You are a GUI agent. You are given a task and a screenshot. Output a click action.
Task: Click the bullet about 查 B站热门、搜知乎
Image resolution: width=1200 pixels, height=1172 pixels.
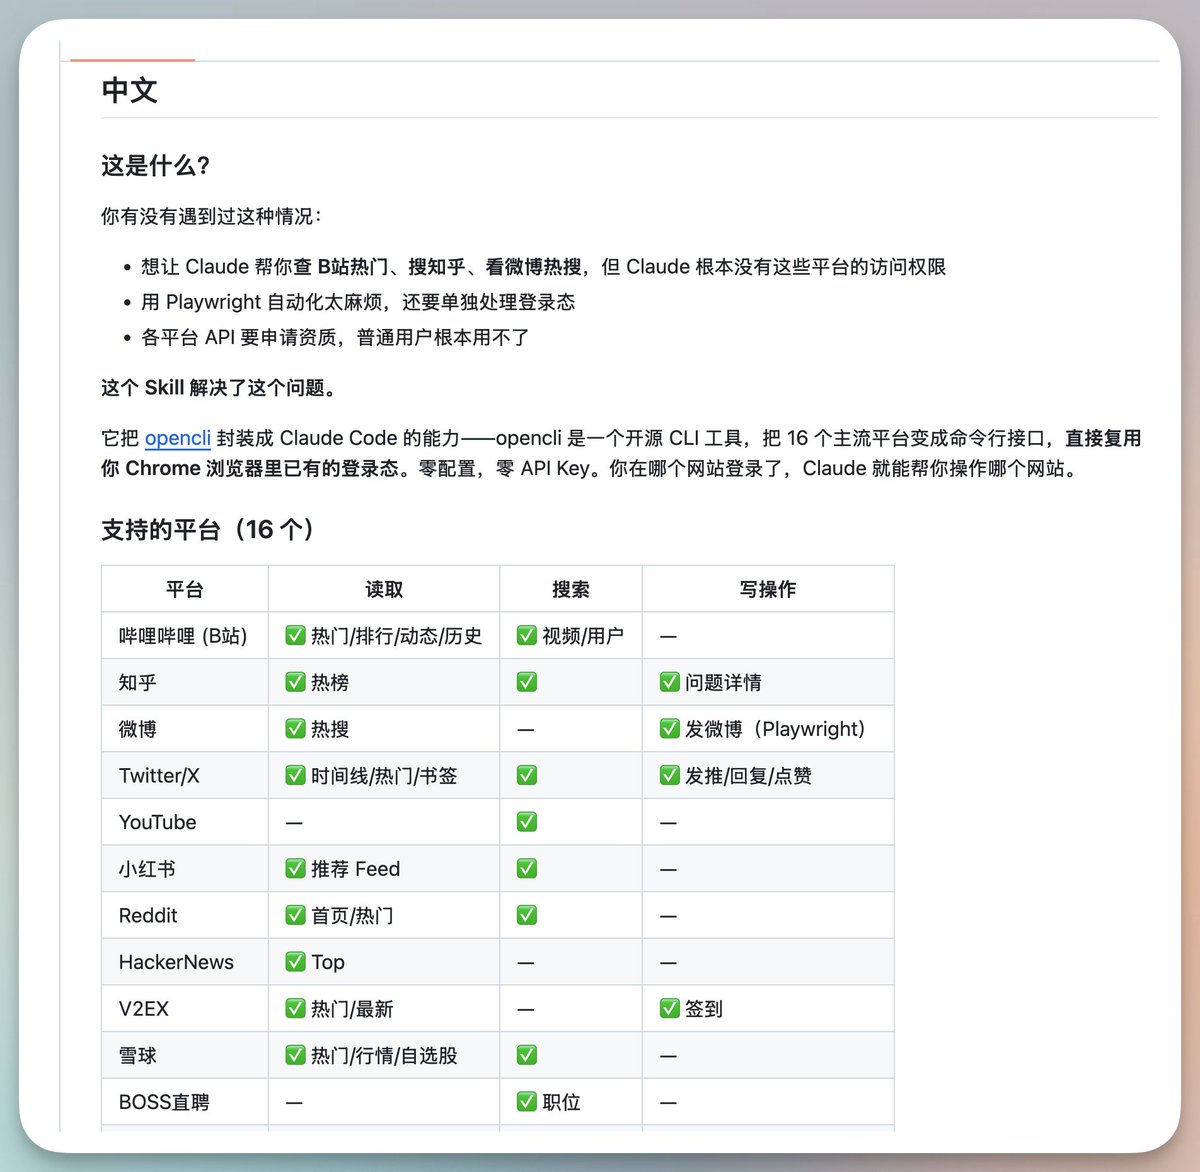click(x=543, y=267)
